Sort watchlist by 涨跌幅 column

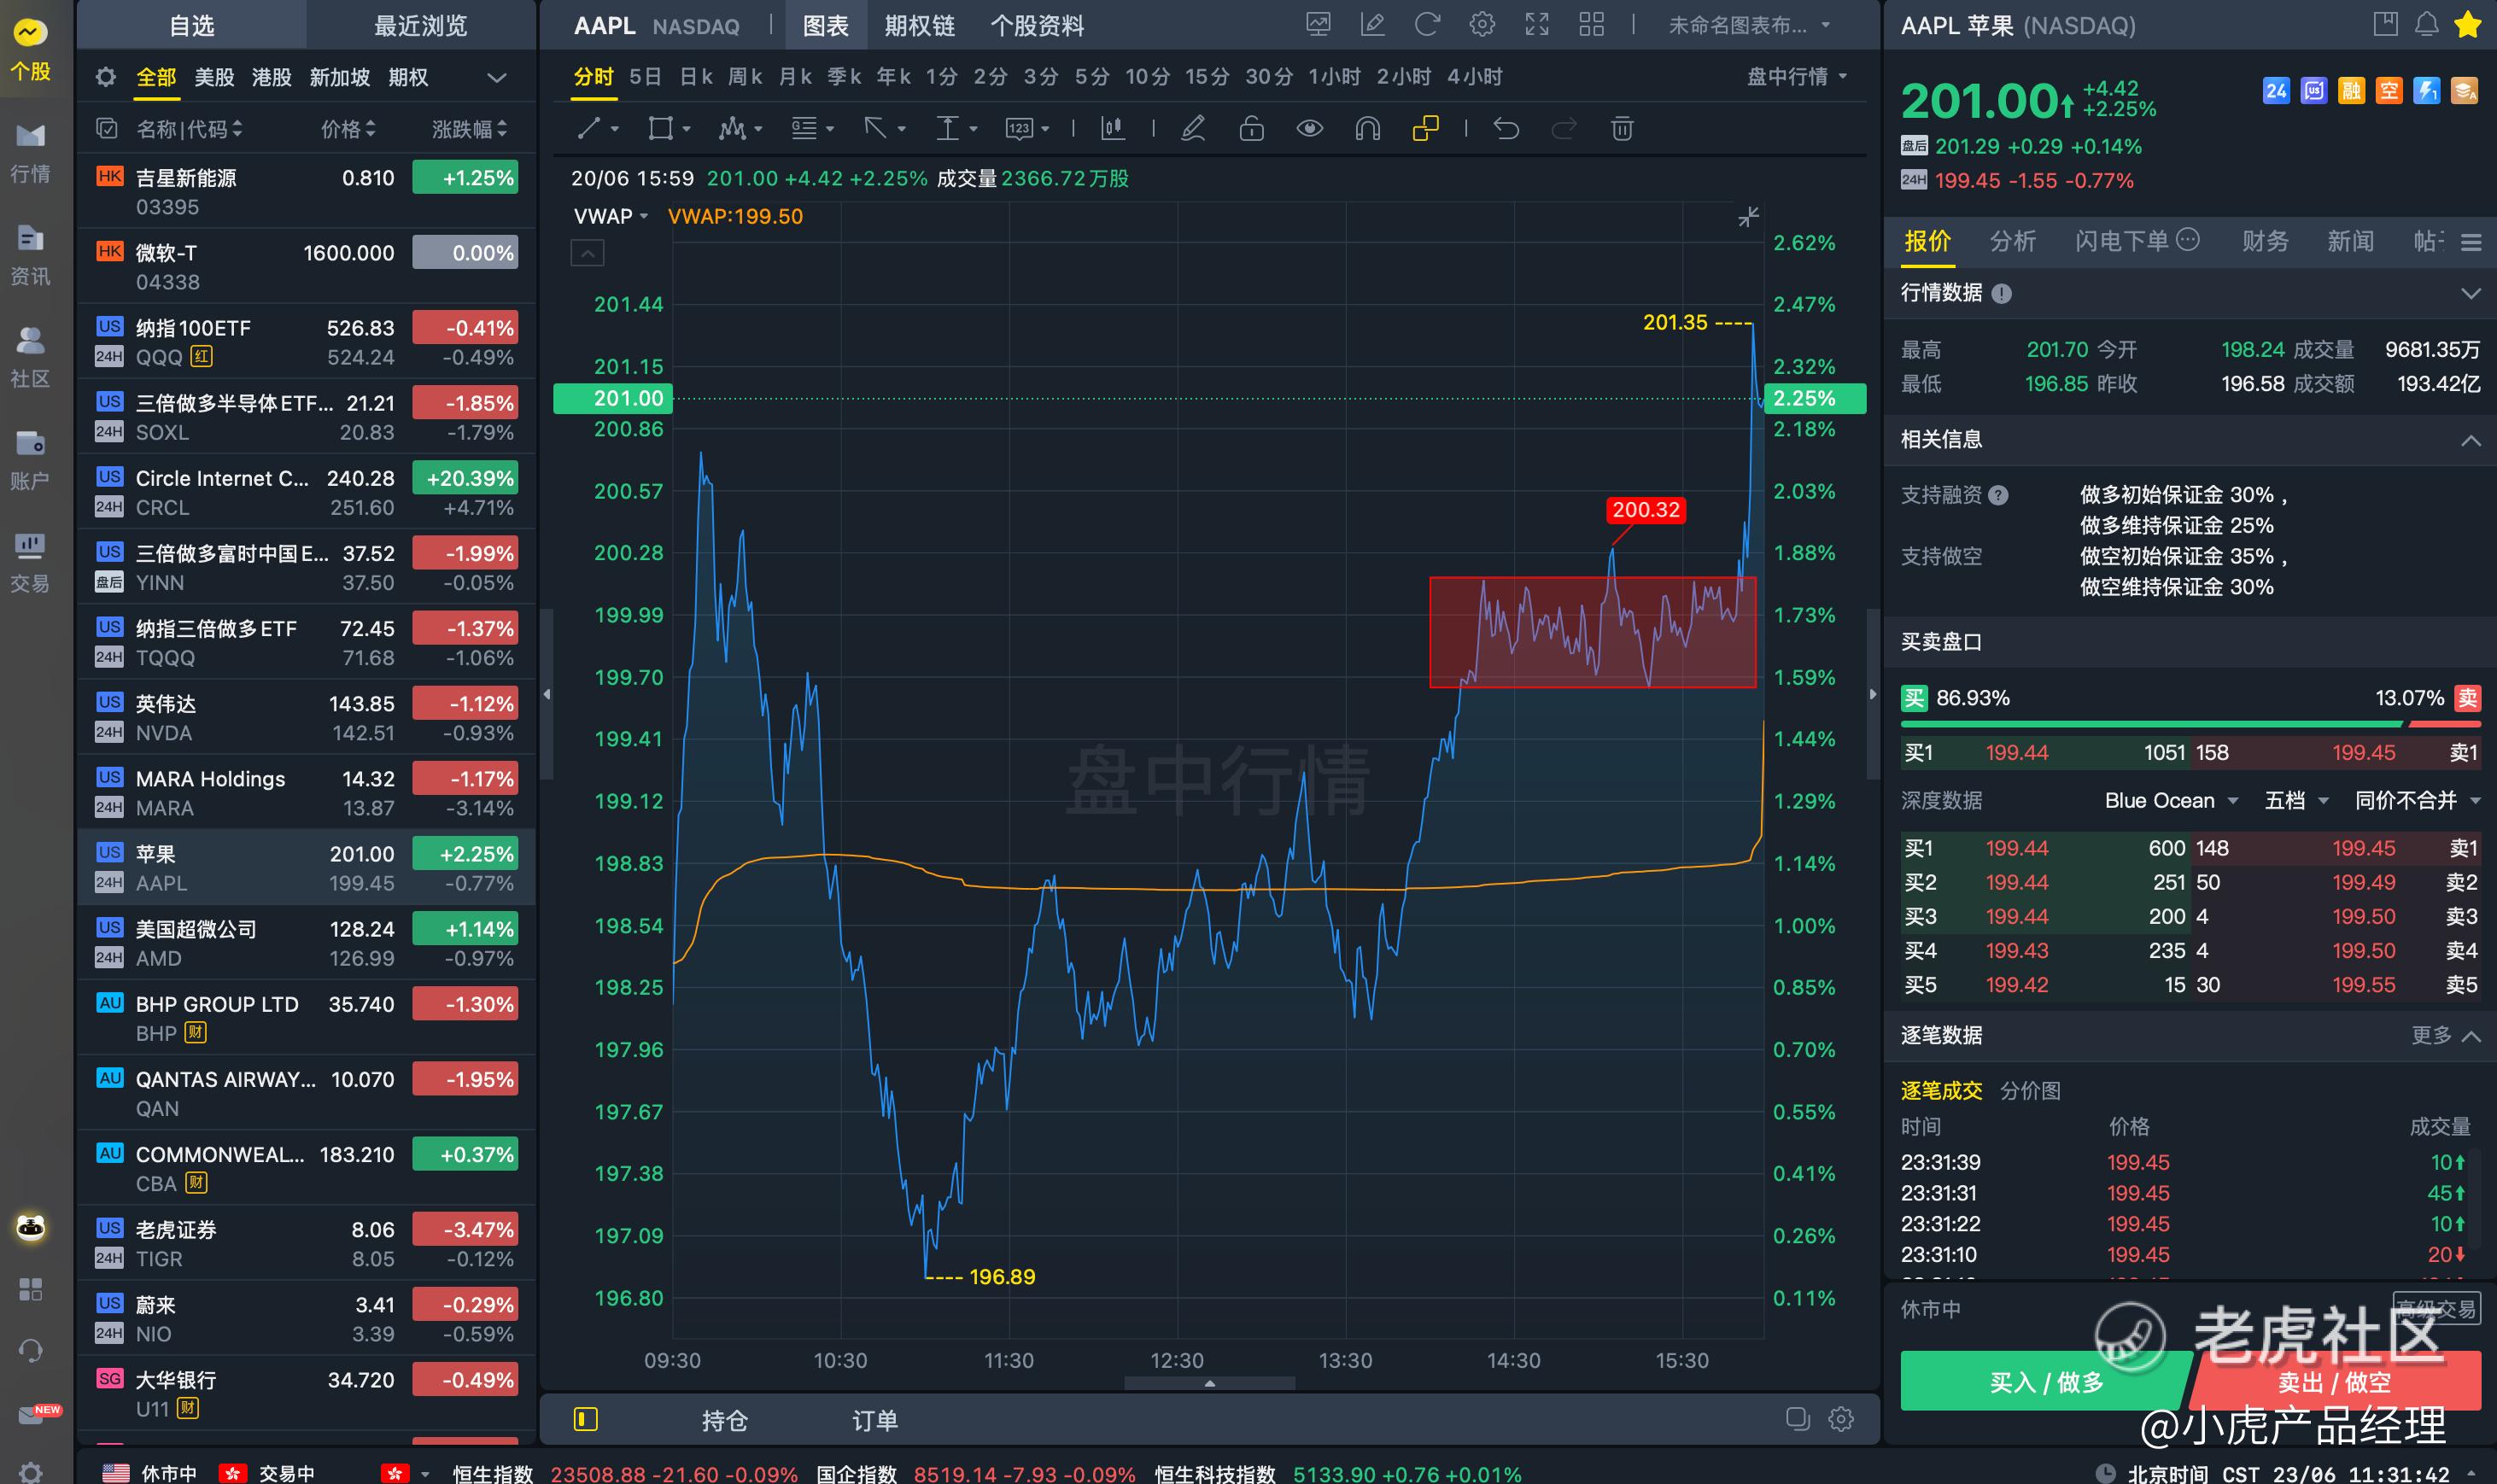pyautogui.click(x=470, y=129)
